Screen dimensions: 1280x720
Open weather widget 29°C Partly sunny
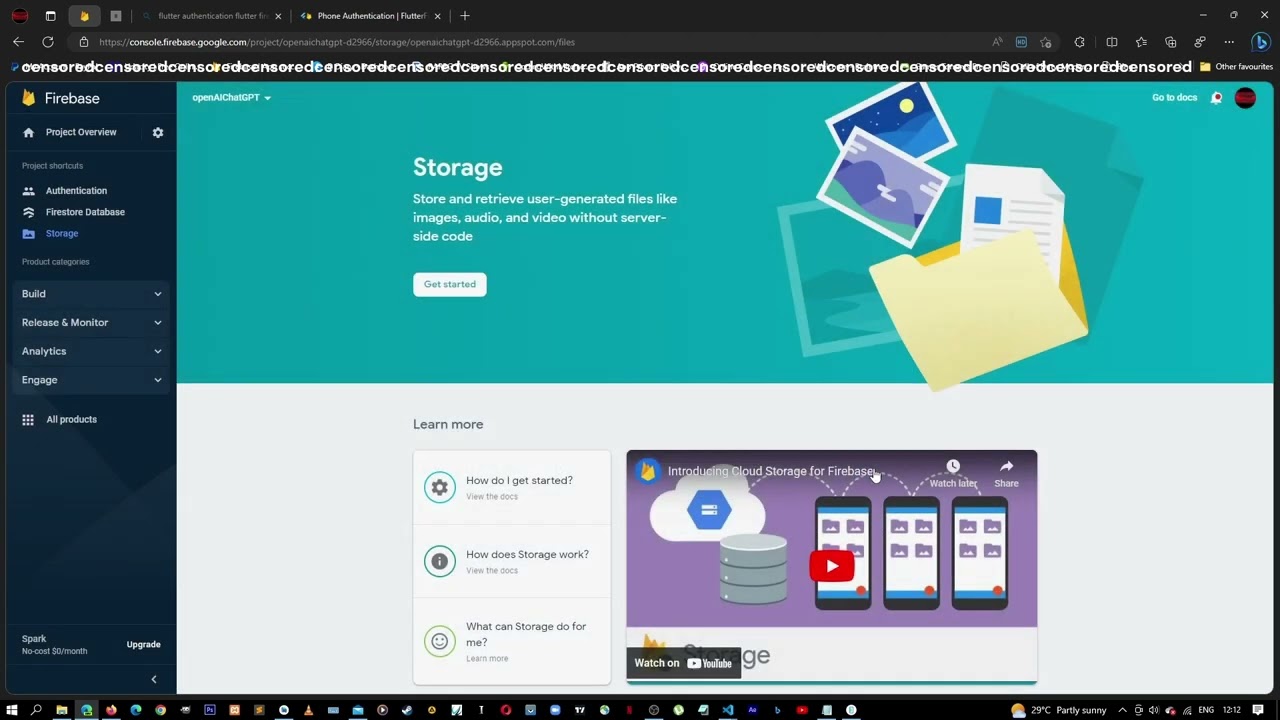[1059, 710]
